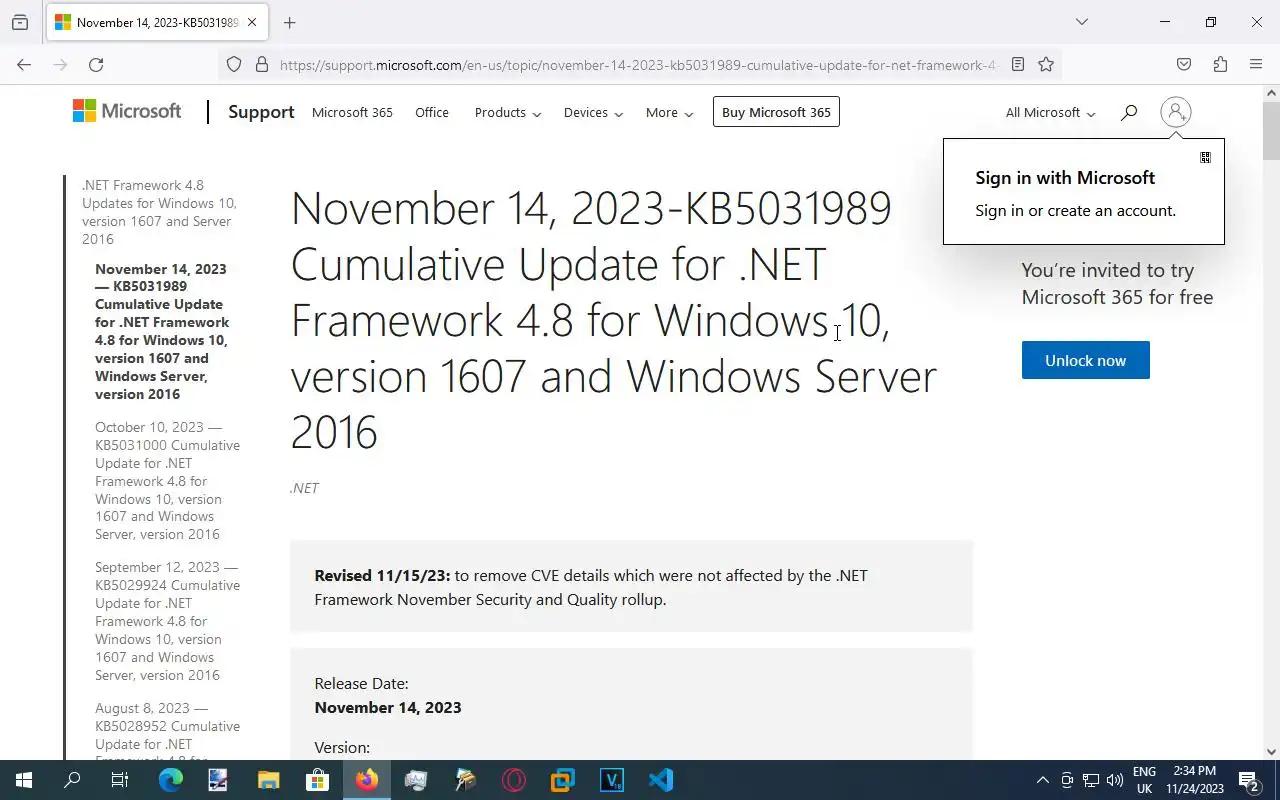This screenshot has height=800, width=1280.
Task: Open the Extensions puzzle icon
Action: 1220,64
